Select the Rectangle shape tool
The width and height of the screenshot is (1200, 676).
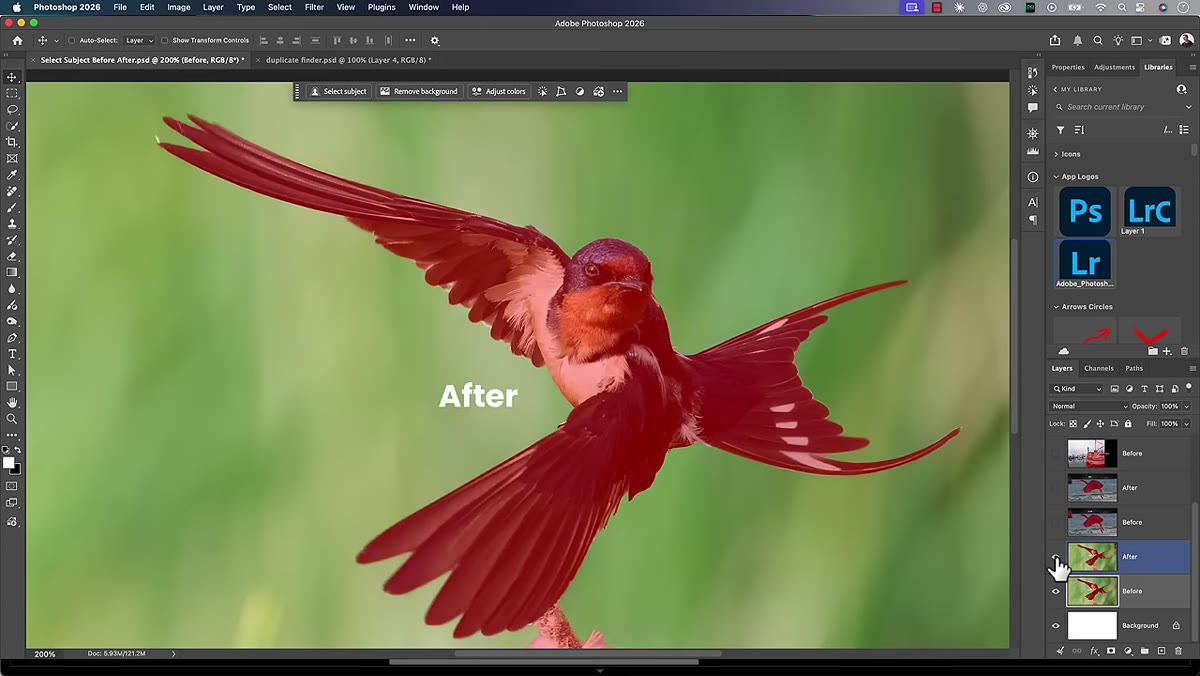coord(12,386)
